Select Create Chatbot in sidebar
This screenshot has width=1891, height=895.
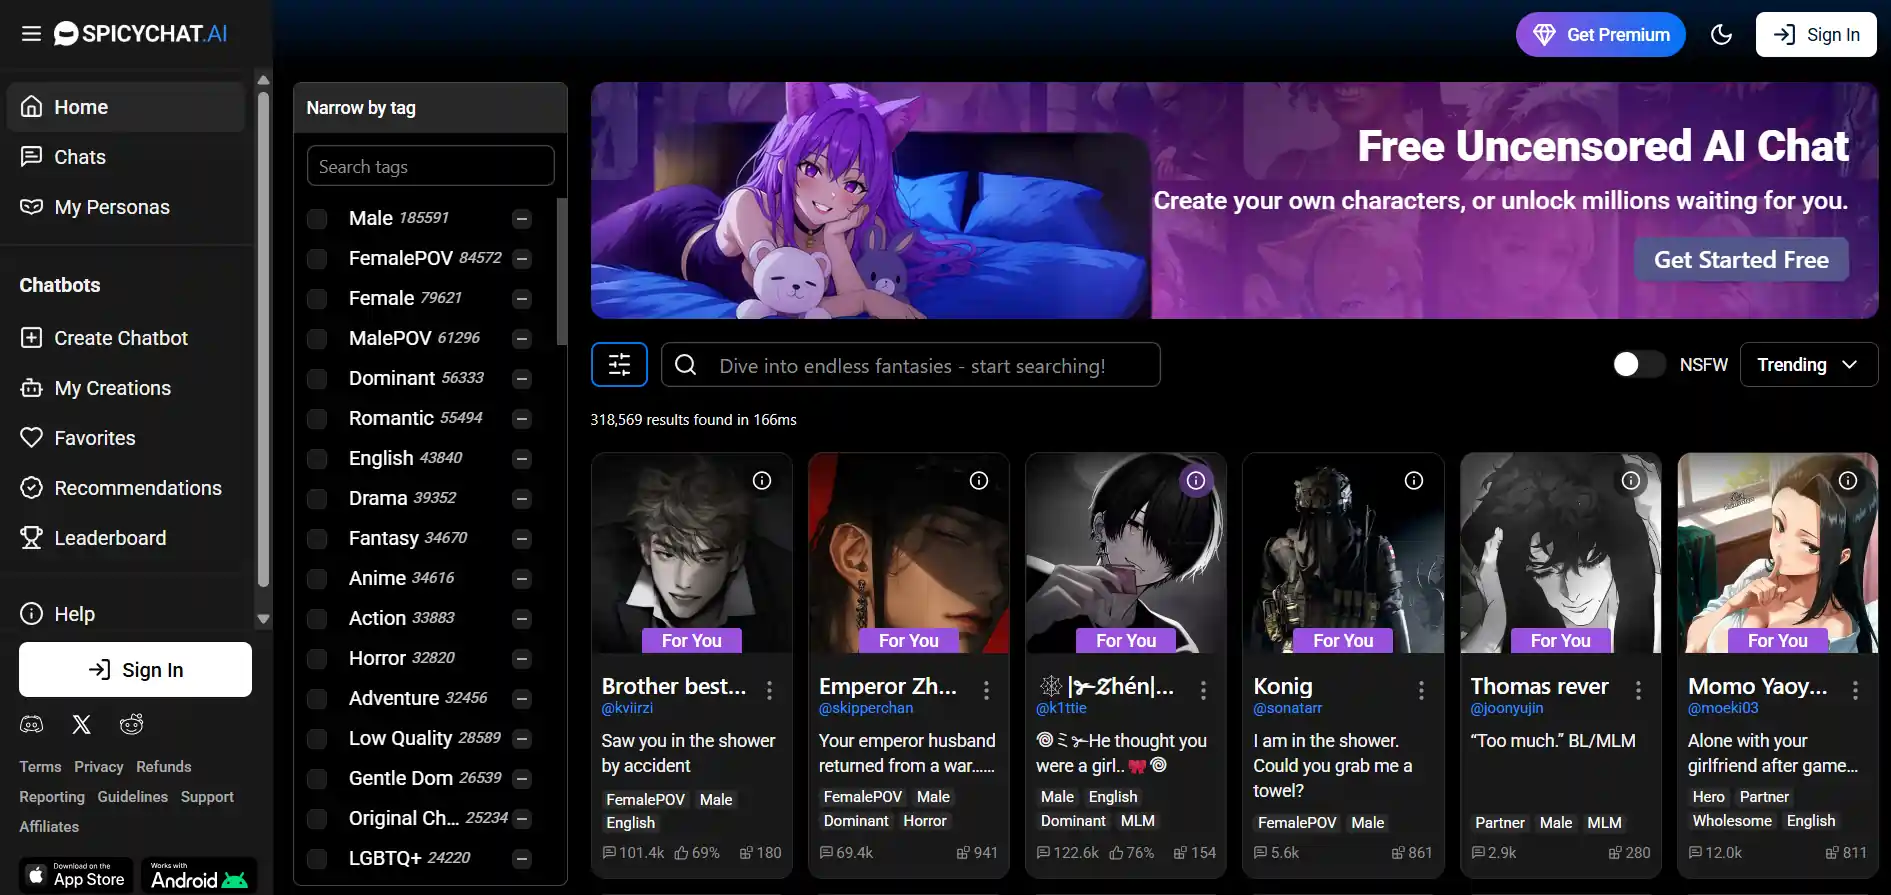(126, 338)
